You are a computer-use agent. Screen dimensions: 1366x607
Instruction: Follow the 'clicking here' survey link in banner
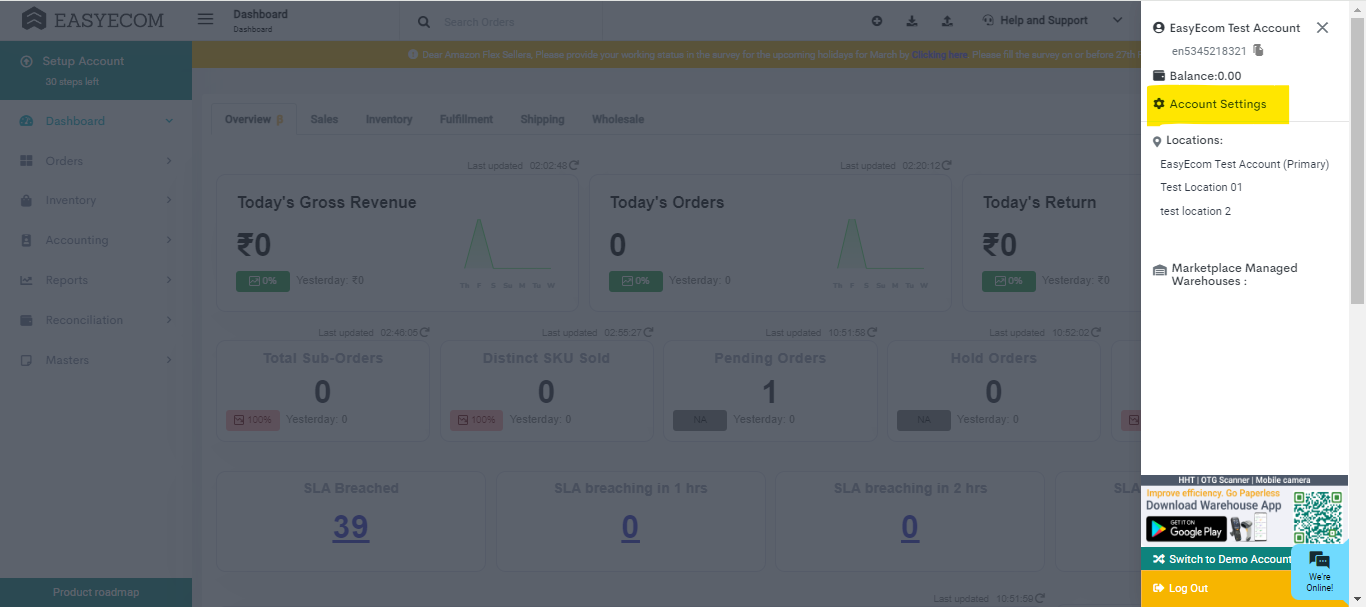(x=939, y=55)
